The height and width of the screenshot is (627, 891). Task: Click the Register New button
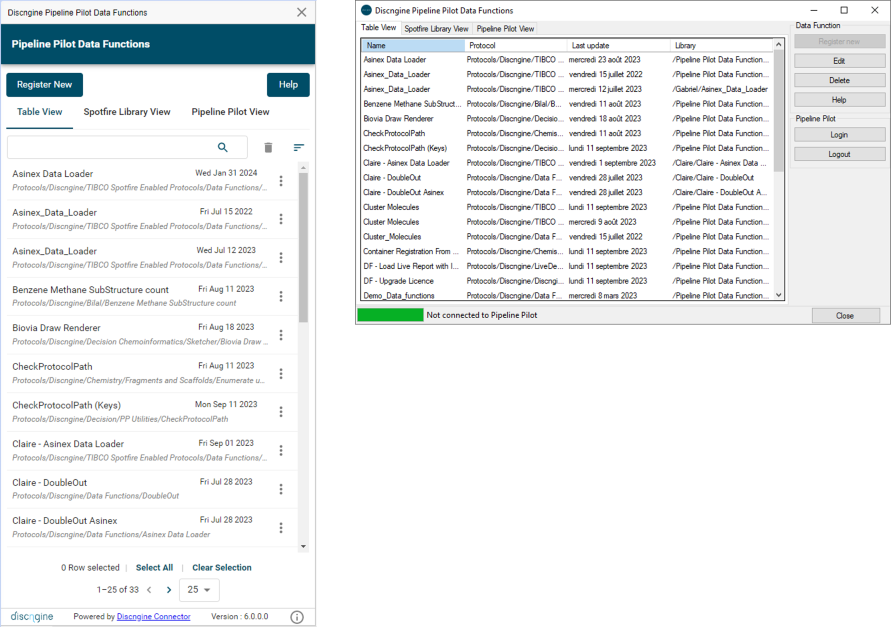tap(44, 85)
